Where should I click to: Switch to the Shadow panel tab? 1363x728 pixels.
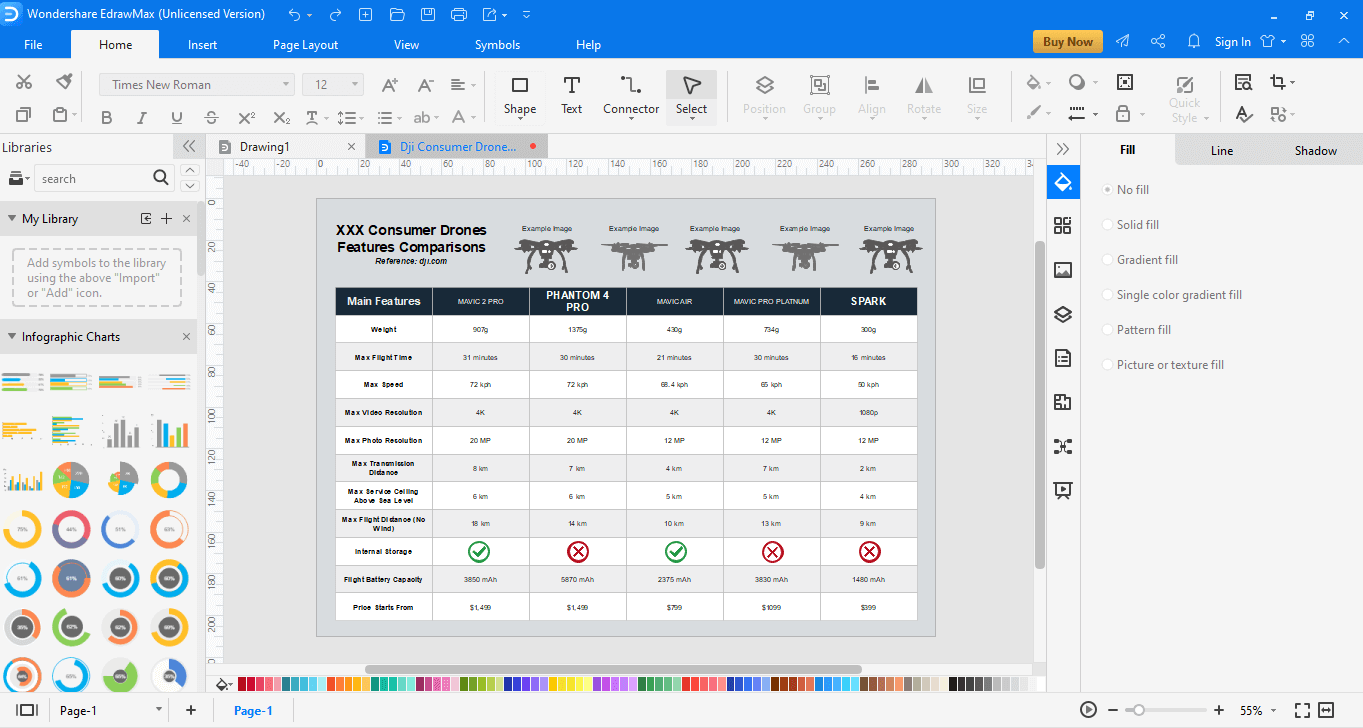pyautogui.click(x=1315, y=151)
